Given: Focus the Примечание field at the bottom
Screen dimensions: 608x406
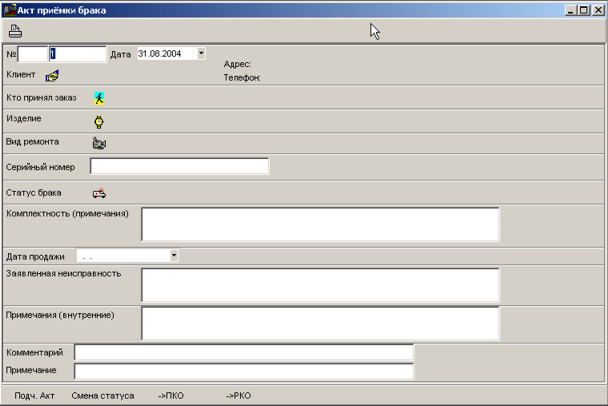Looking at the screenshot, I should [x=243, y=371].
